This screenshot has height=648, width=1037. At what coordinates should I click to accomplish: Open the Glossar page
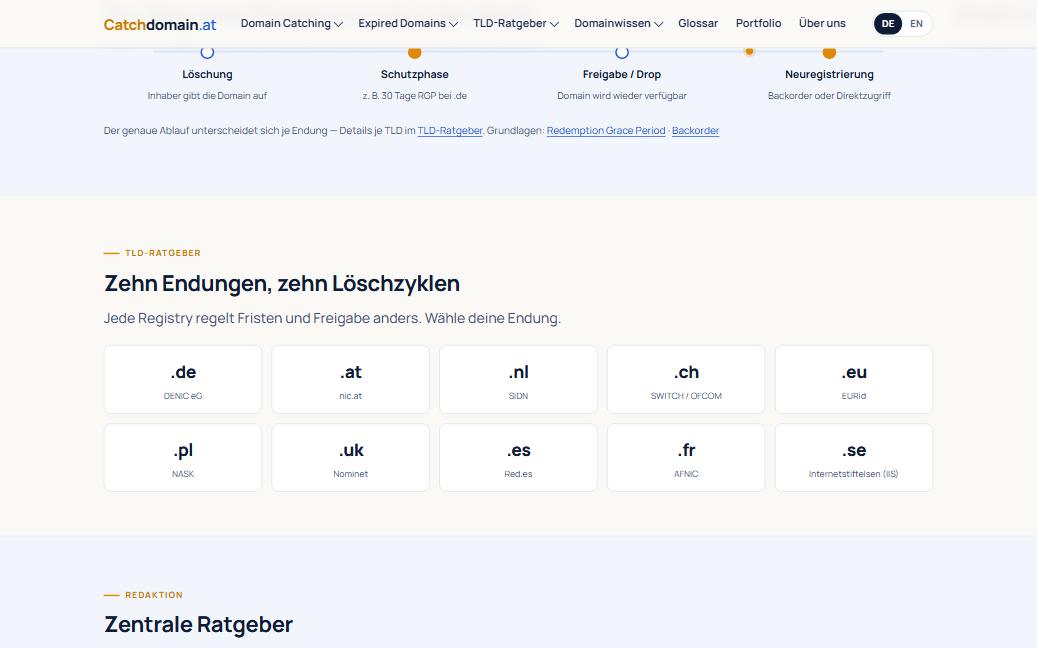coord(698,23)
